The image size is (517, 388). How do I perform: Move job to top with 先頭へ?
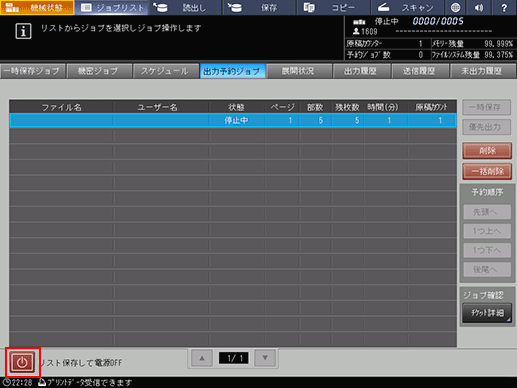(x=487, y=212)
